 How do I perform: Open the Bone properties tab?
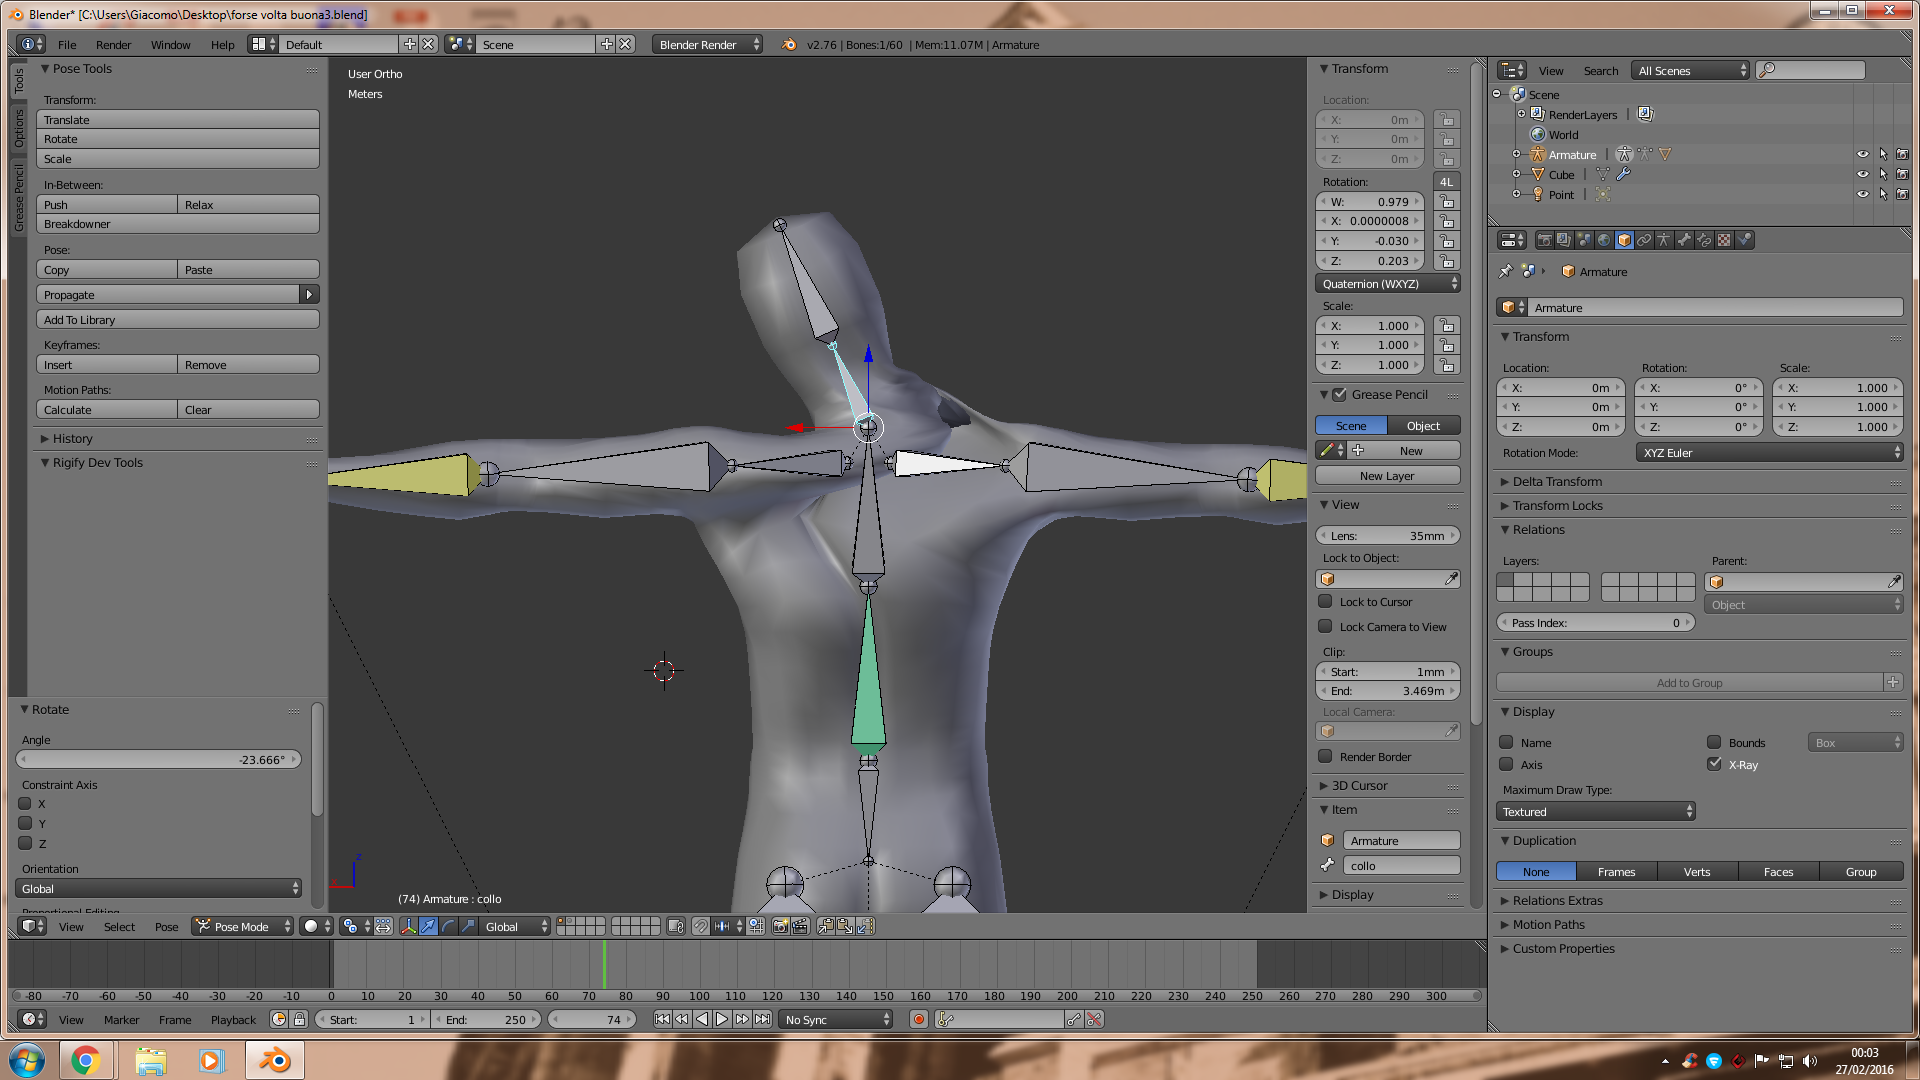click(x=1684, y=240)
